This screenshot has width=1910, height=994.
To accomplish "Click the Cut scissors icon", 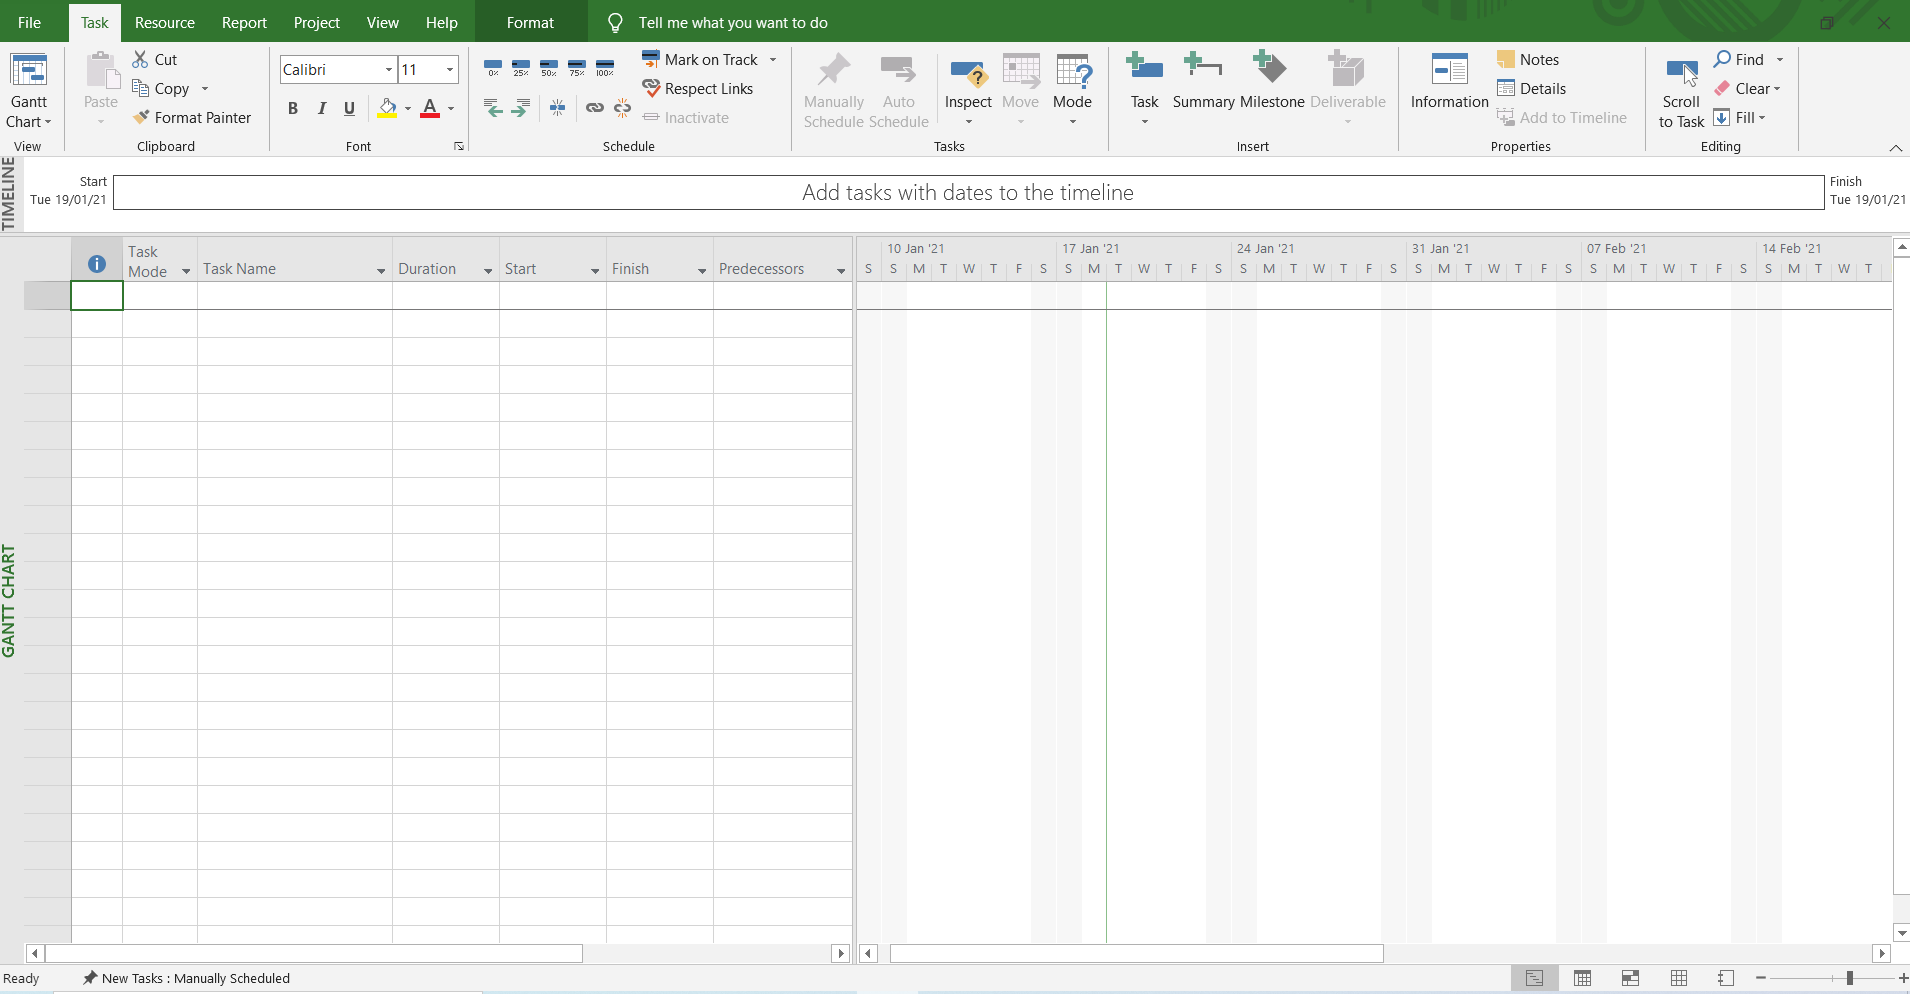I will coord(141,59).
